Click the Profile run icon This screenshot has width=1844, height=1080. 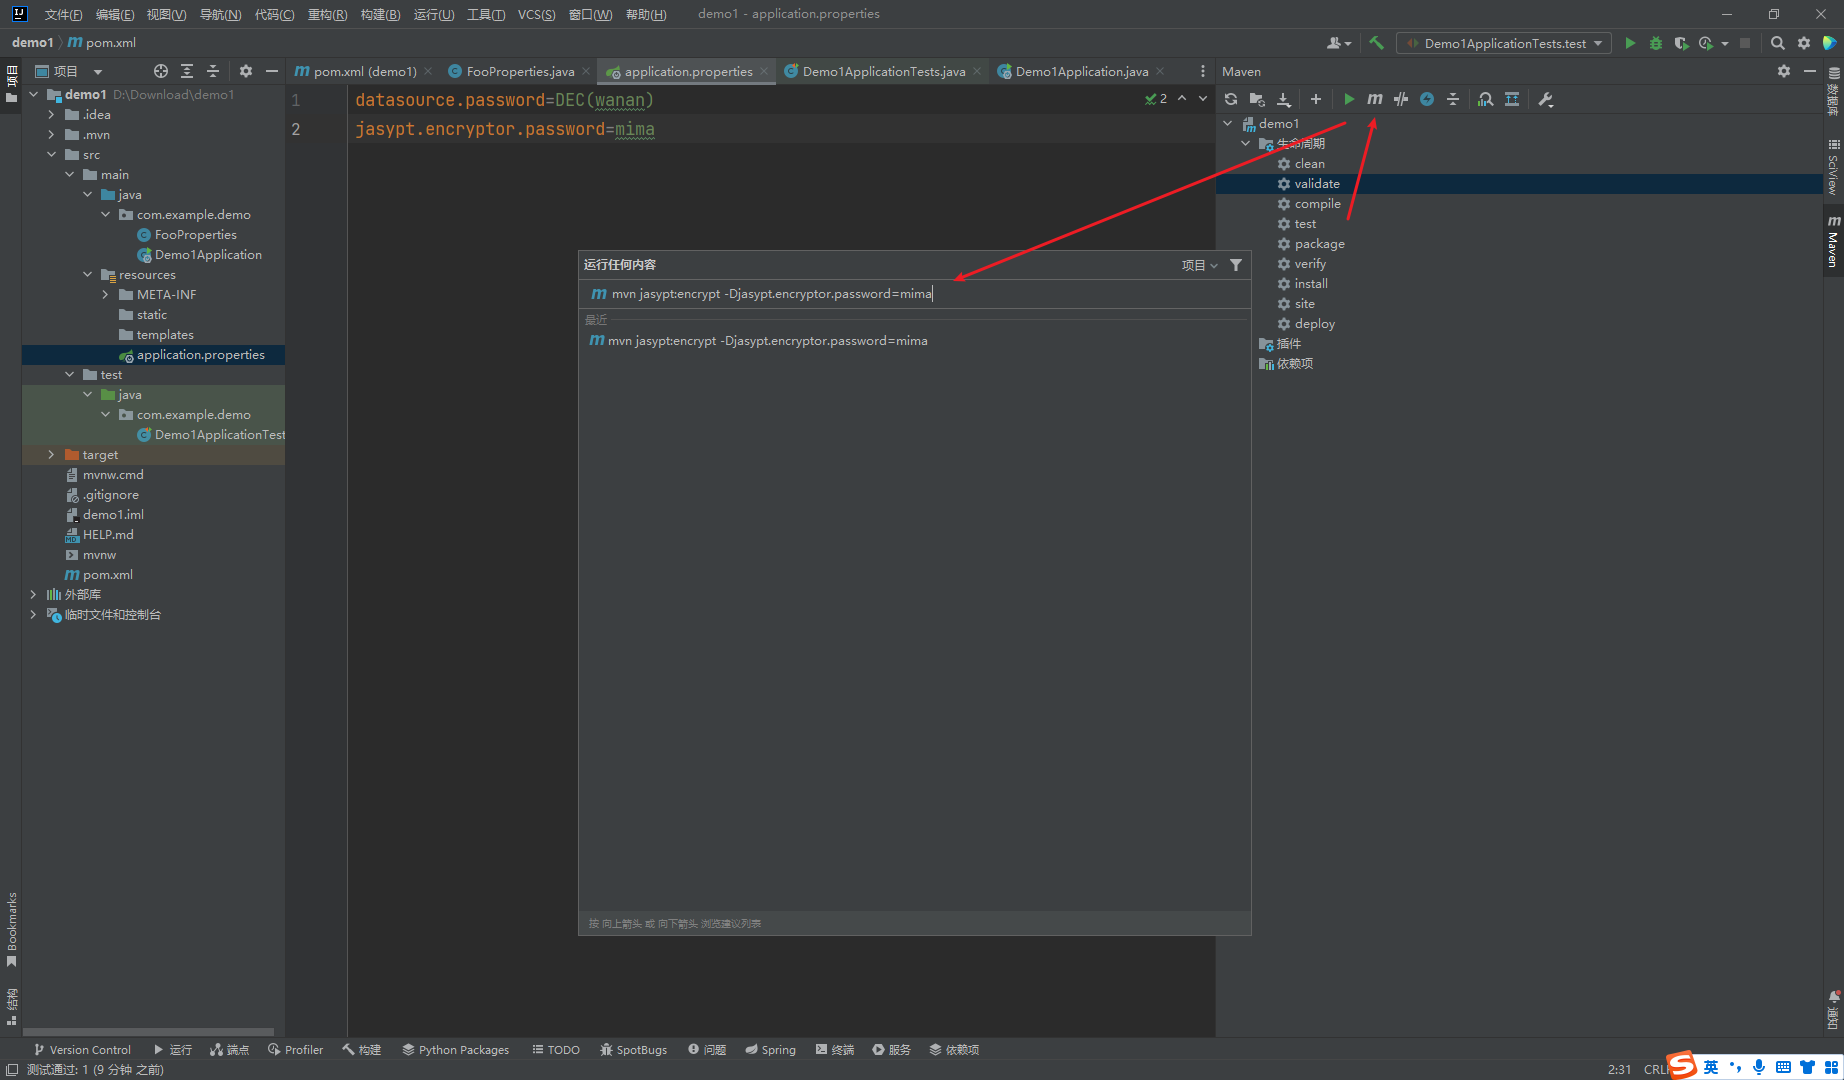(1706, 43)
